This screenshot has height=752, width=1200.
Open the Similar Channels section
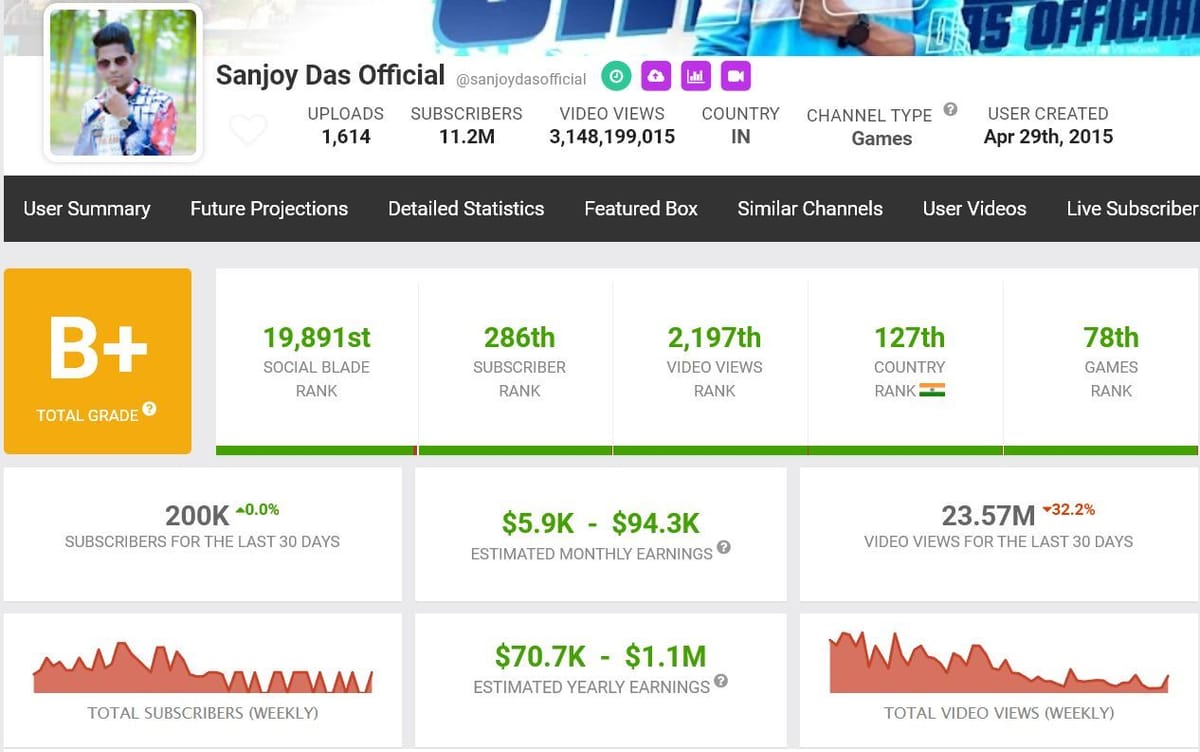810,209
